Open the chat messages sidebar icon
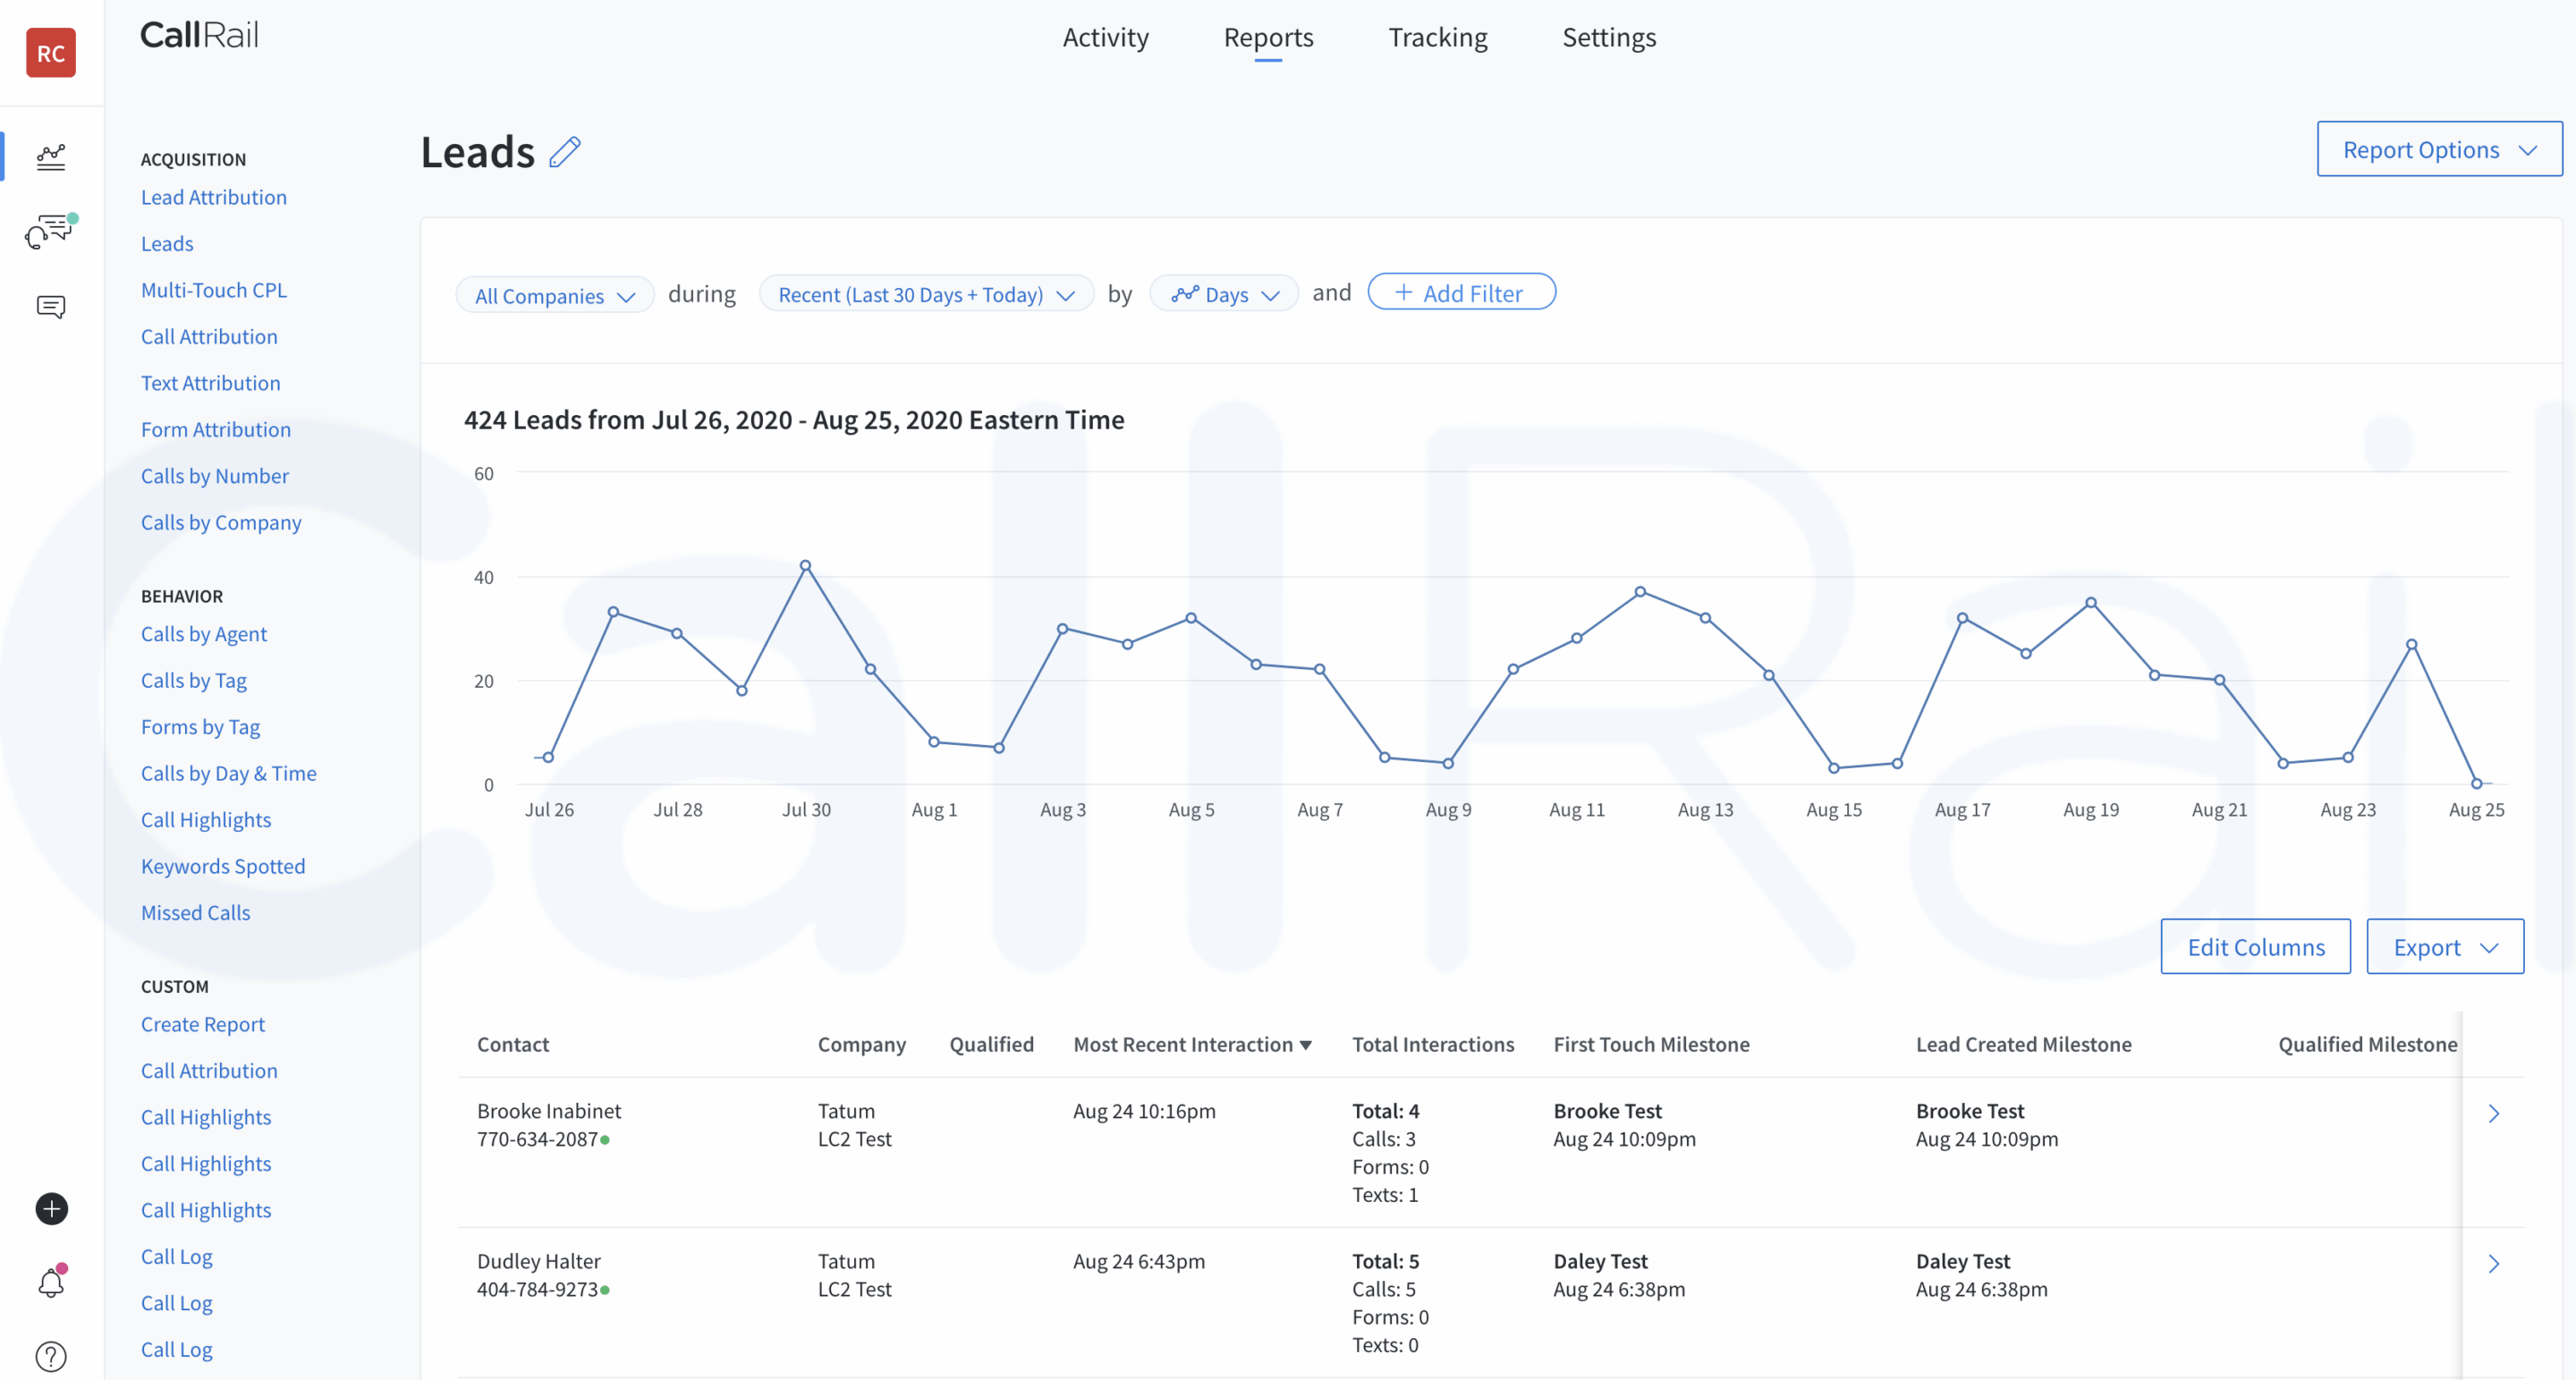The height and width of the screenshot is (1380, 2576). (50, 306)
